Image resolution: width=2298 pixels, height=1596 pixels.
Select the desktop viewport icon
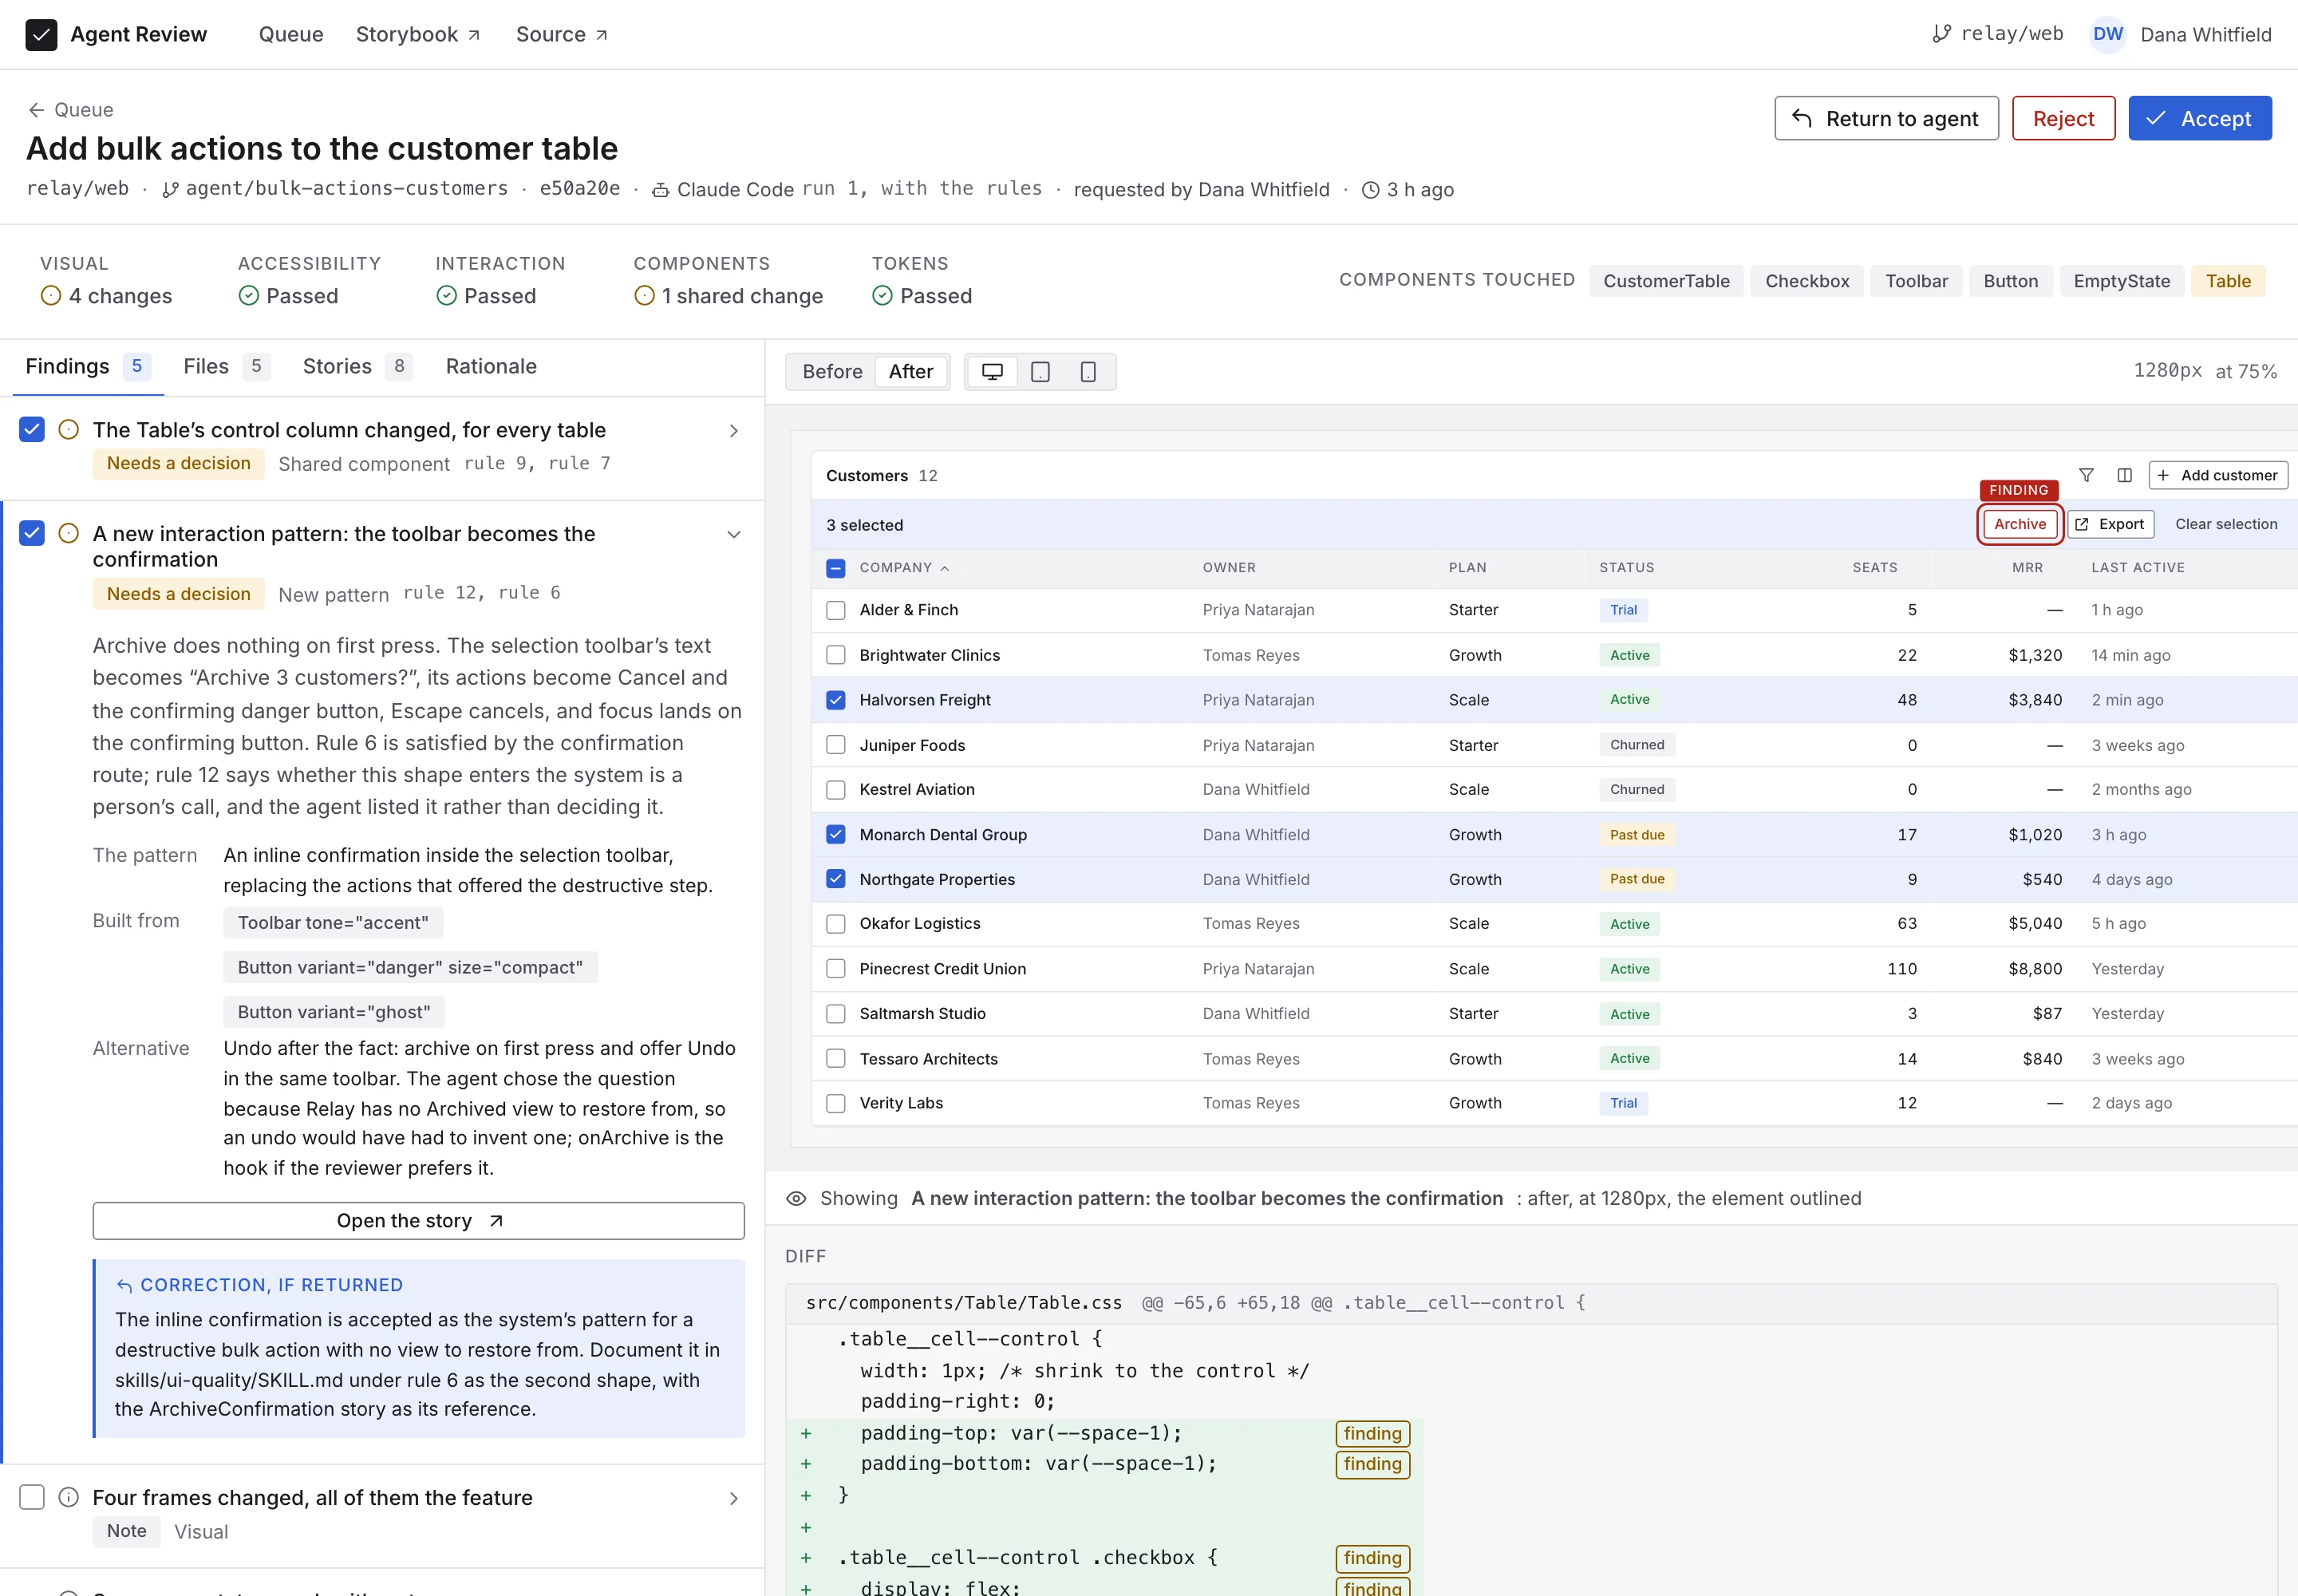(x=991, y=372)
